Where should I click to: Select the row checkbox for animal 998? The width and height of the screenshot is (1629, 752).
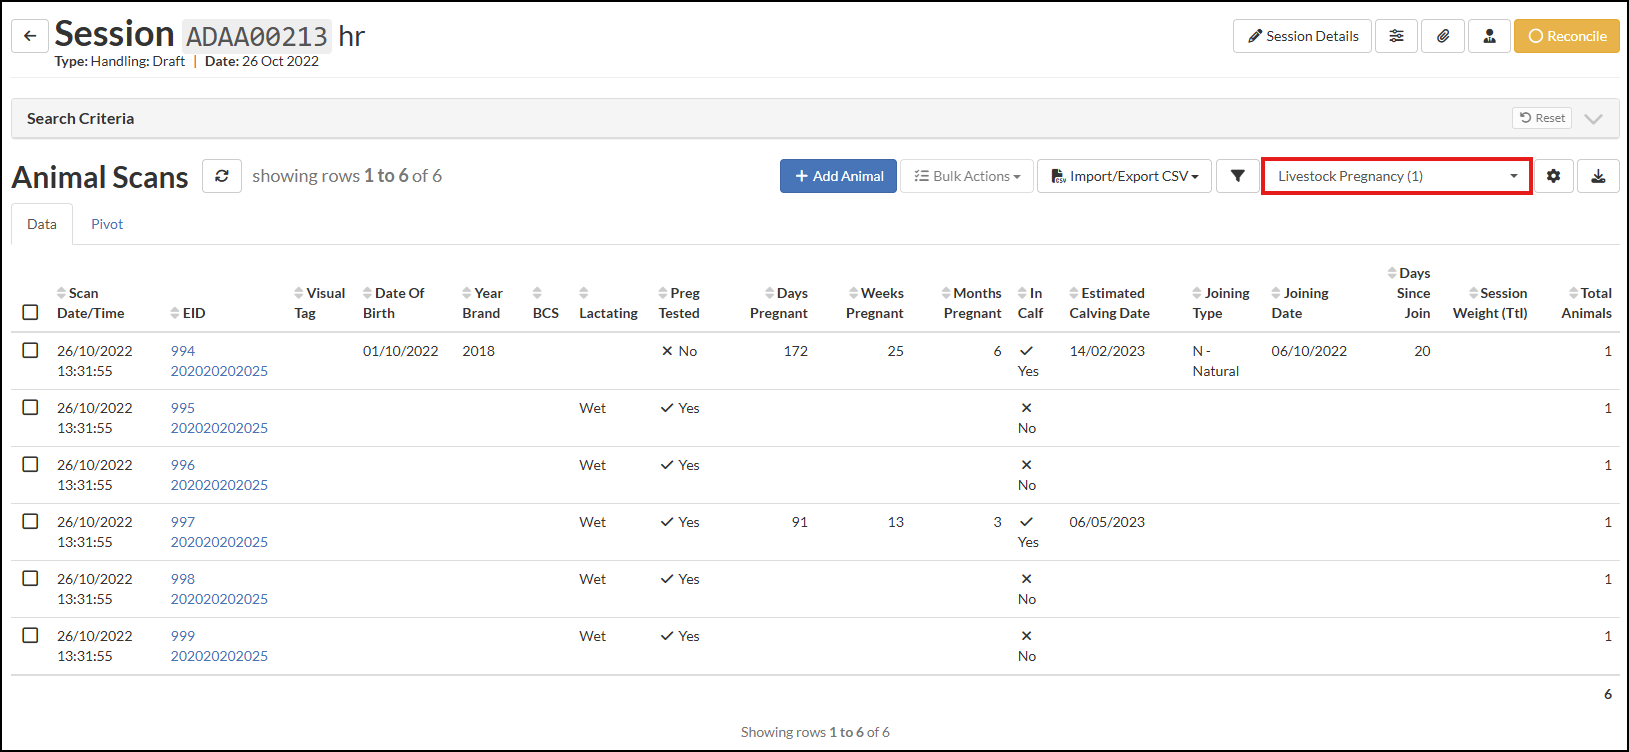tap(30, 578)
